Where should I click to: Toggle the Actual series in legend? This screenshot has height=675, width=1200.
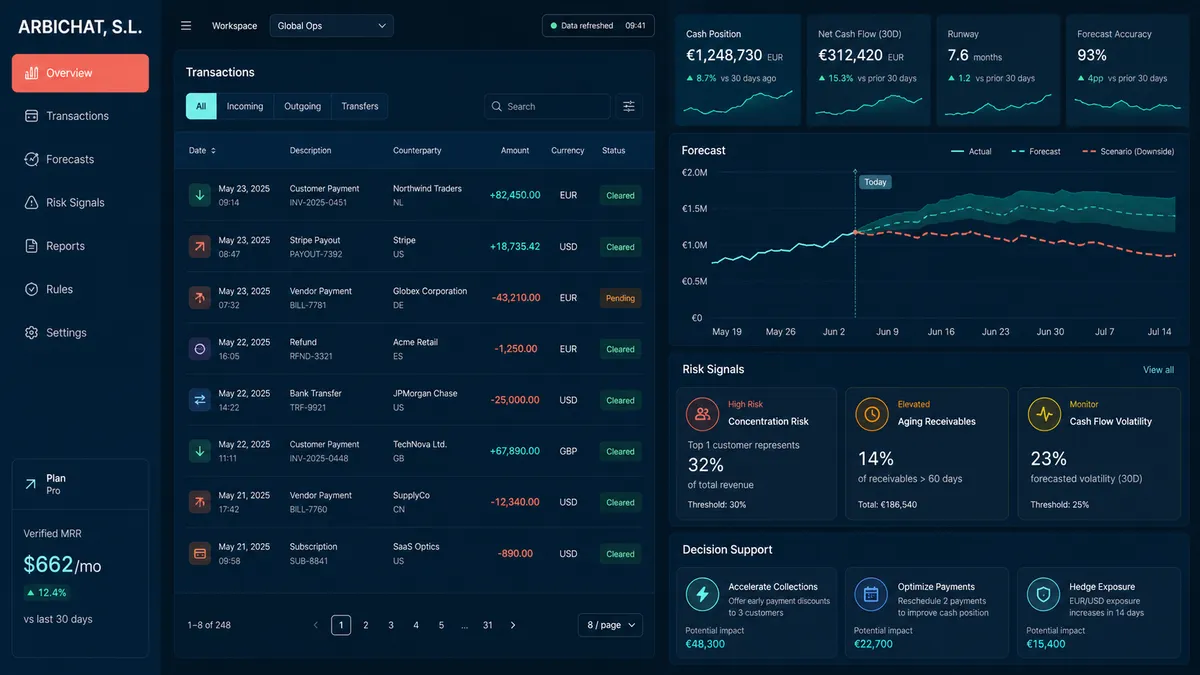coord(971,152)
